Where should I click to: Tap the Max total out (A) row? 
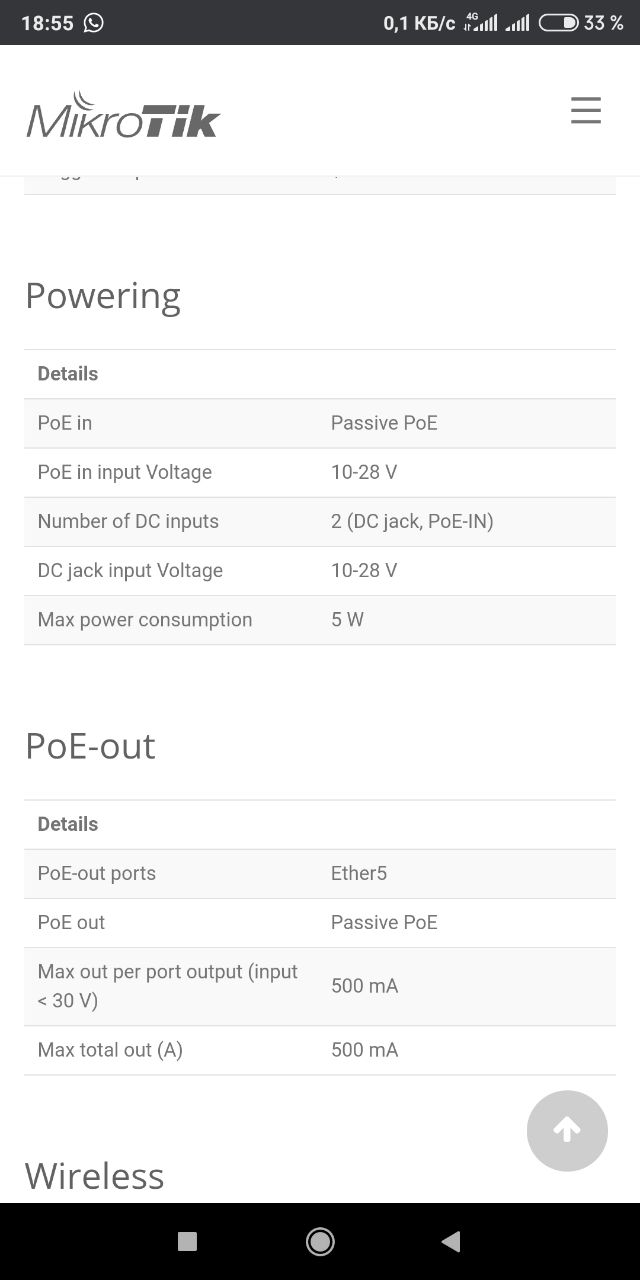[320, 1050]
